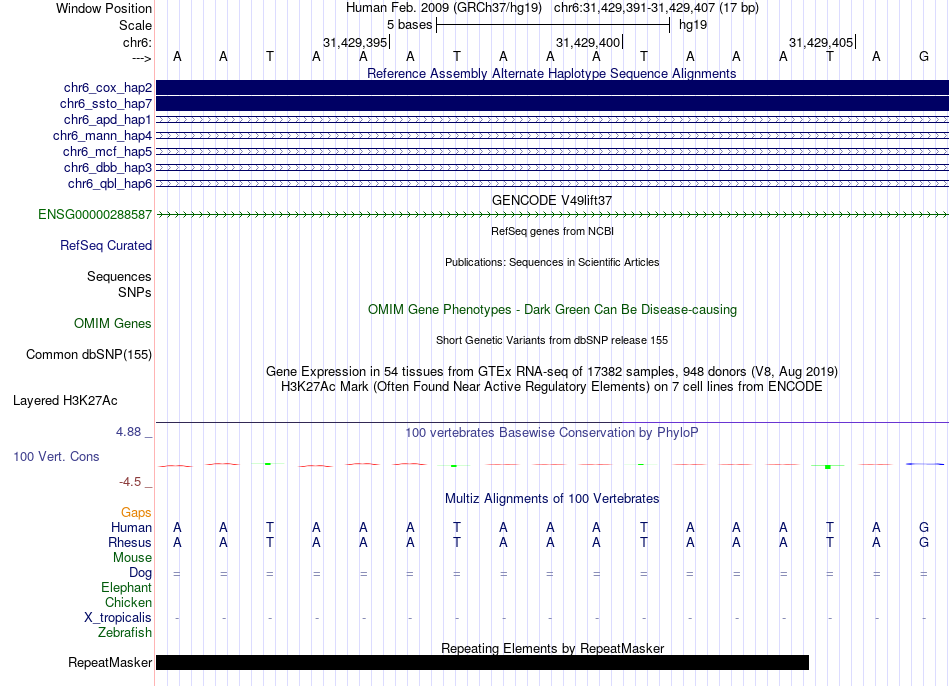
Task: Click the chr6: ruler label
Action: pyautogui.click(x=137, y=42)
